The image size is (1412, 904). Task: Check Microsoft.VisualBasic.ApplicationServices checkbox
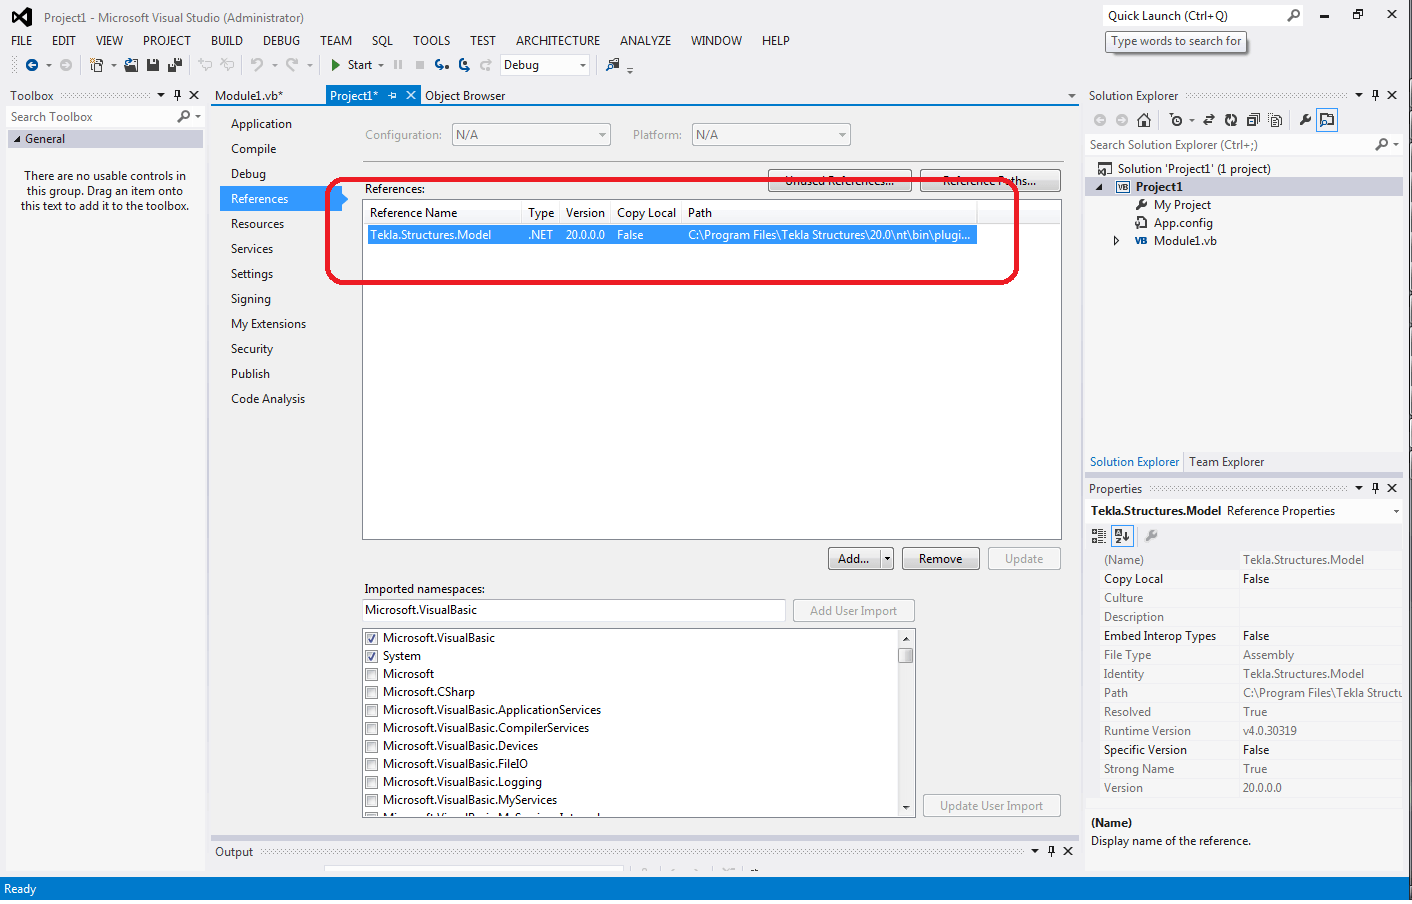click(372, 710)
